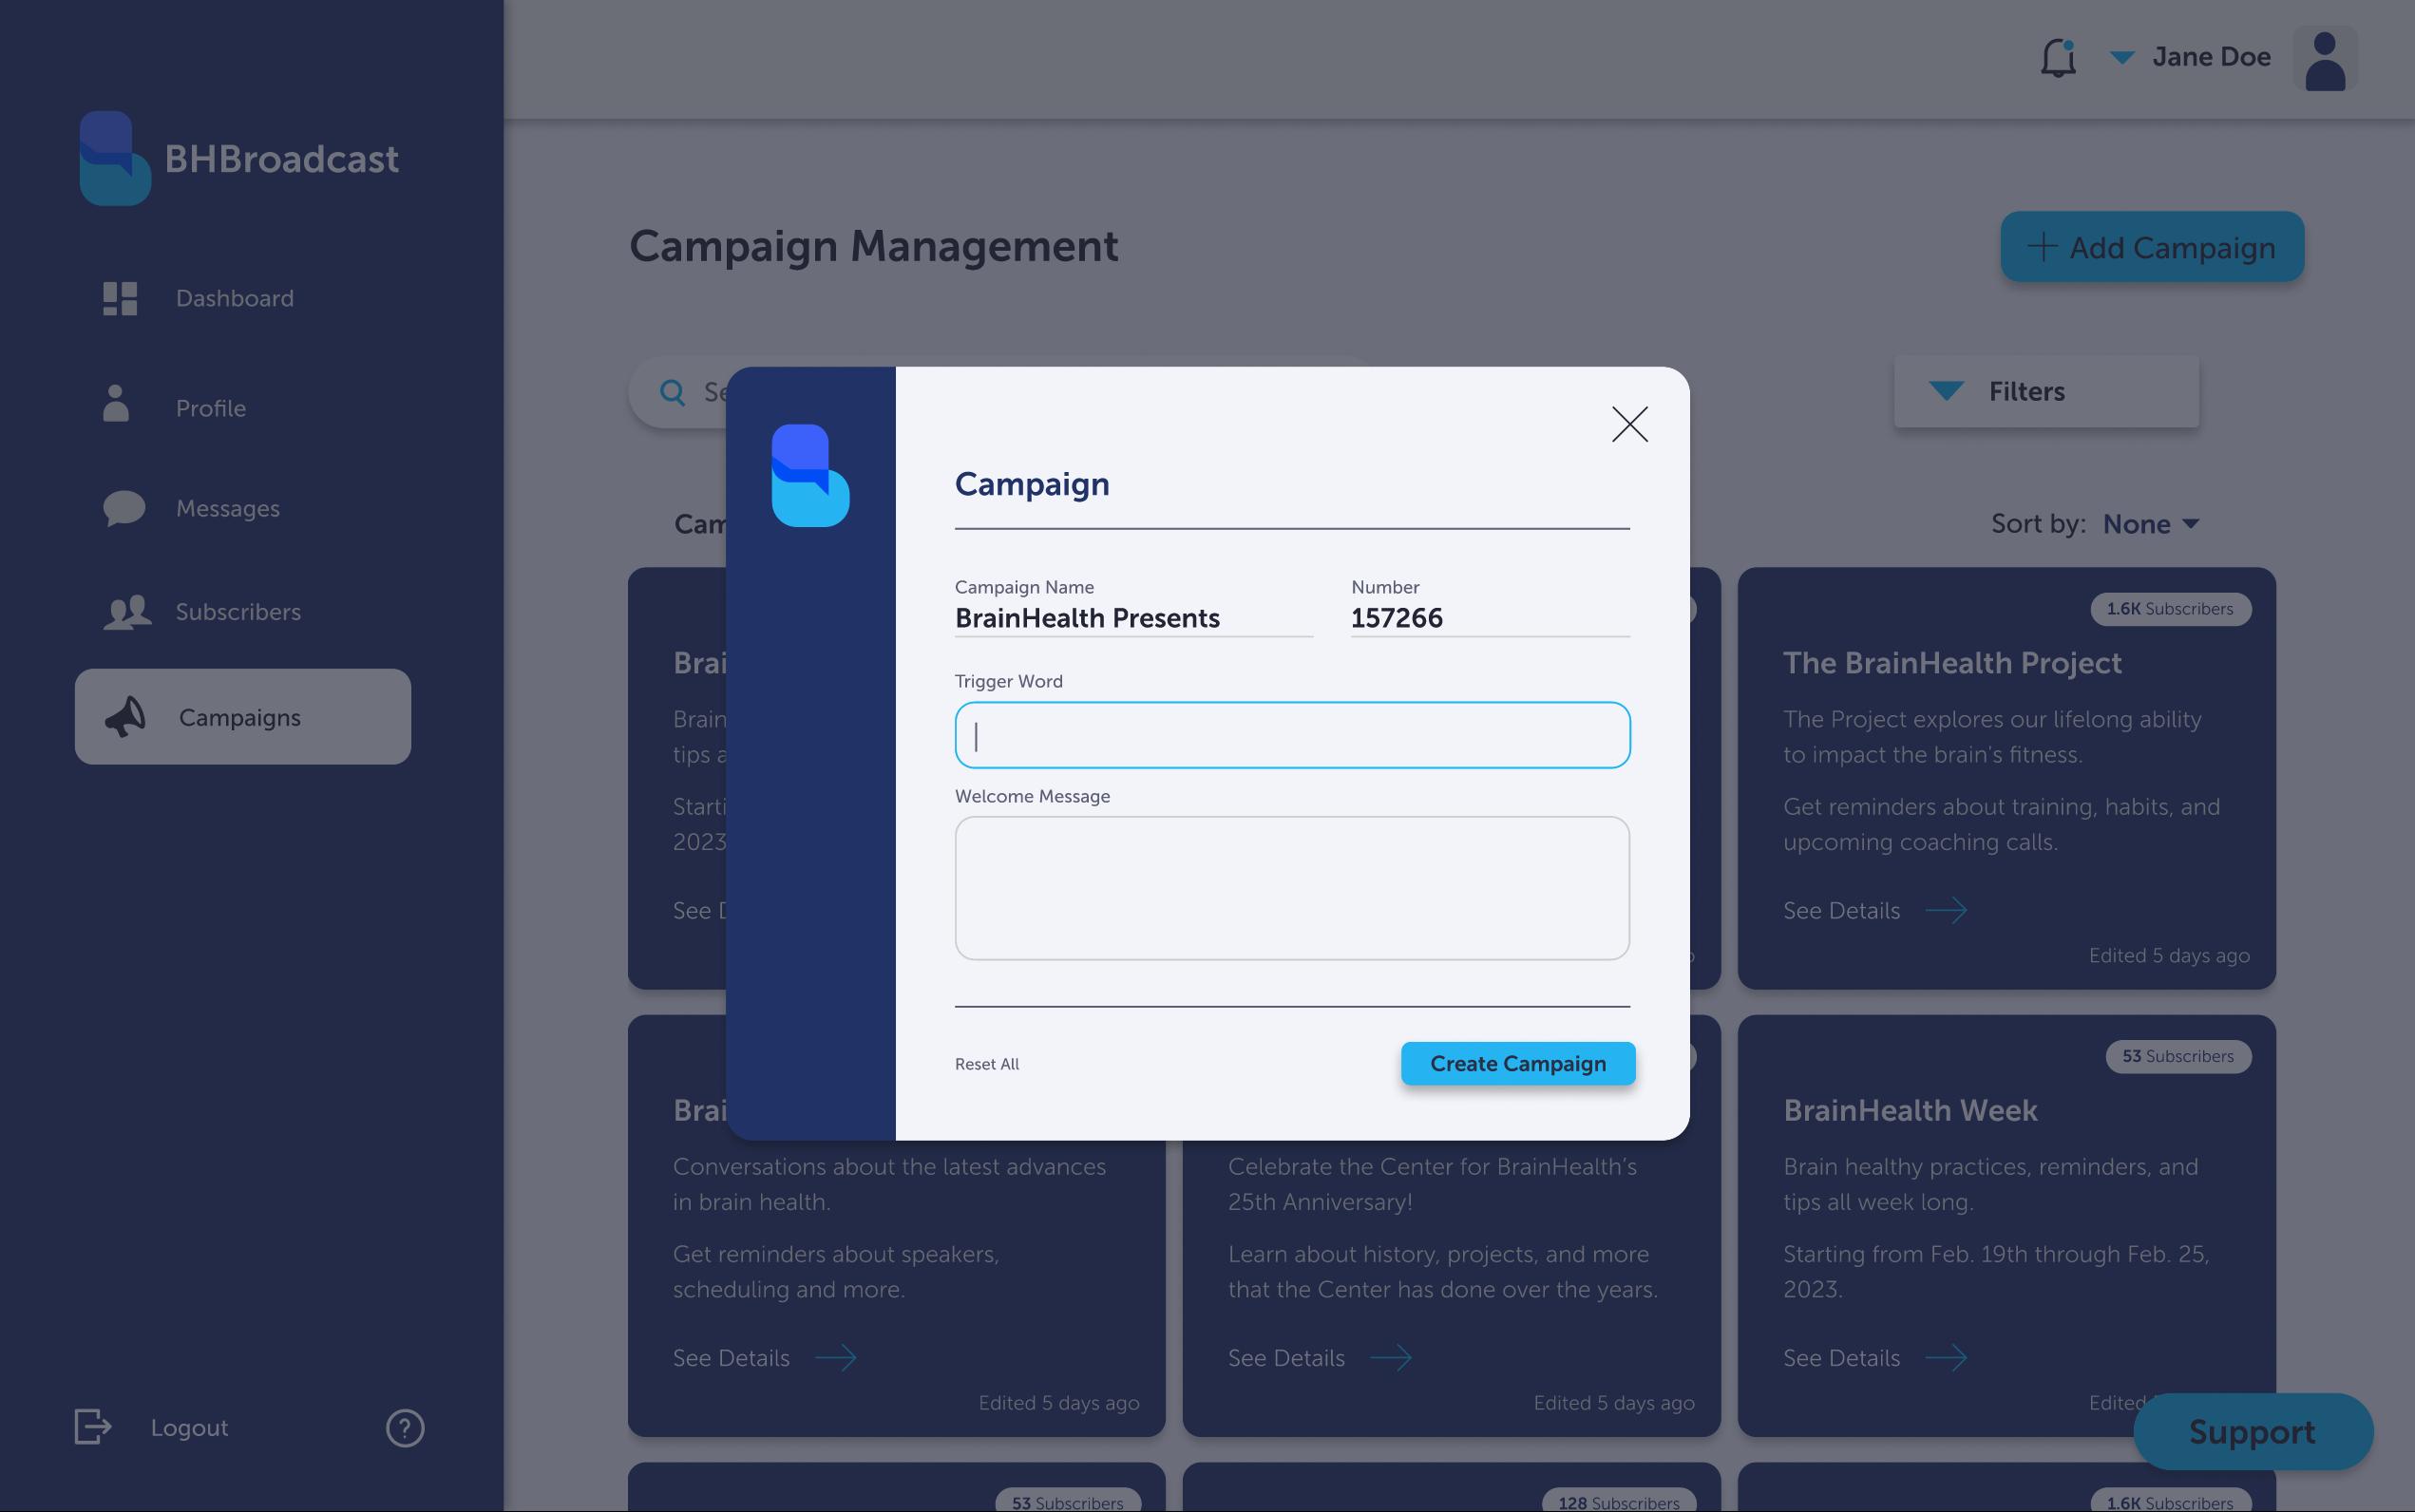2415x1512 pixels.
Task: Click the Dashboard grid icon
Action: pyautogui.click(x=120, y=298)
